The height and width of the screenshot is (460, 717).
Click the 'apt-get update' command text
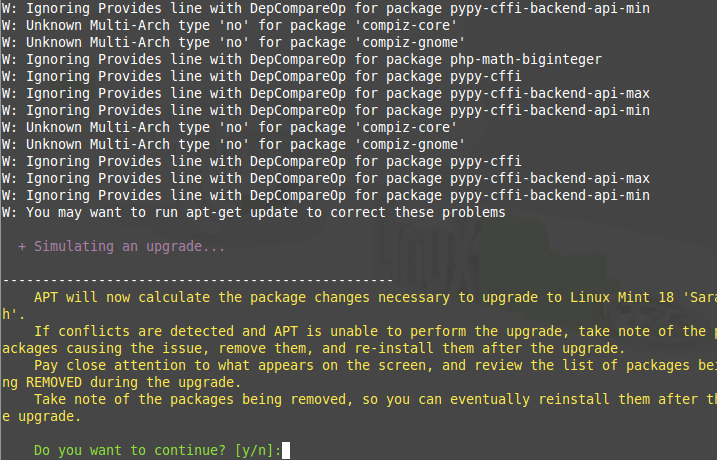(244, 213)
